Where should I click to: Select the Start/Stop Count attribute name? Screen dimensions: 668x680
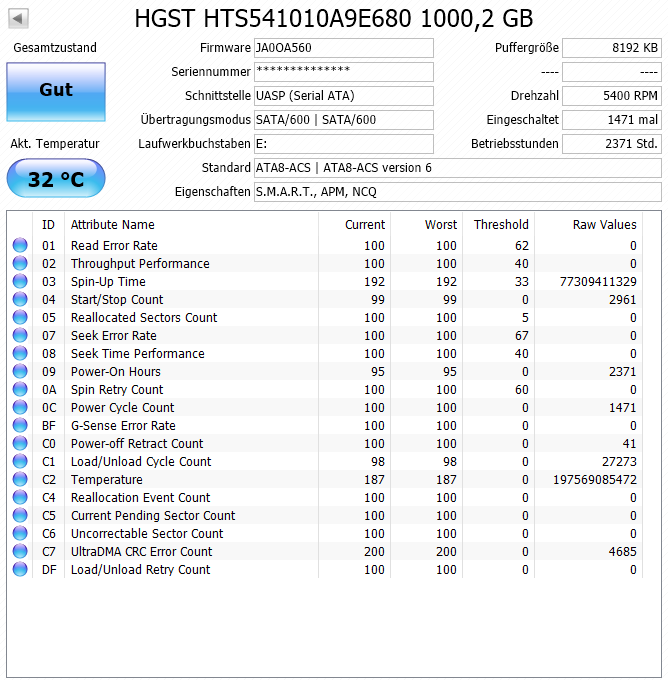tap(117, 299)
